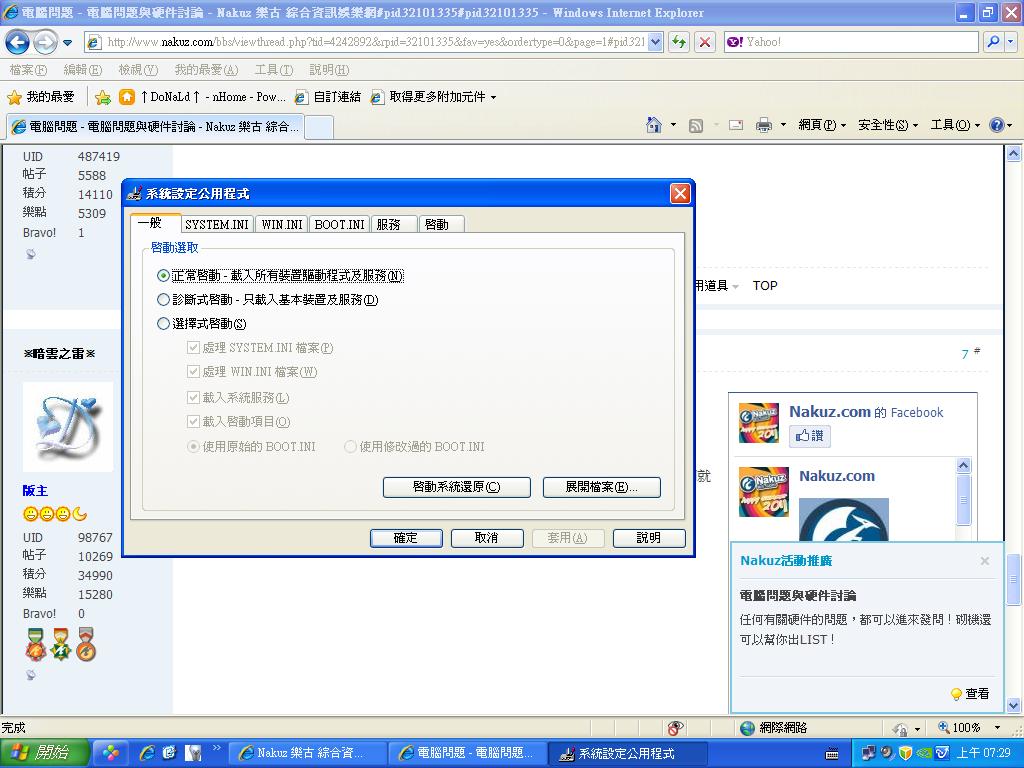Click the Stop loading X icon
Screen dimensions: 1024x768
click(x=705, y=42)
